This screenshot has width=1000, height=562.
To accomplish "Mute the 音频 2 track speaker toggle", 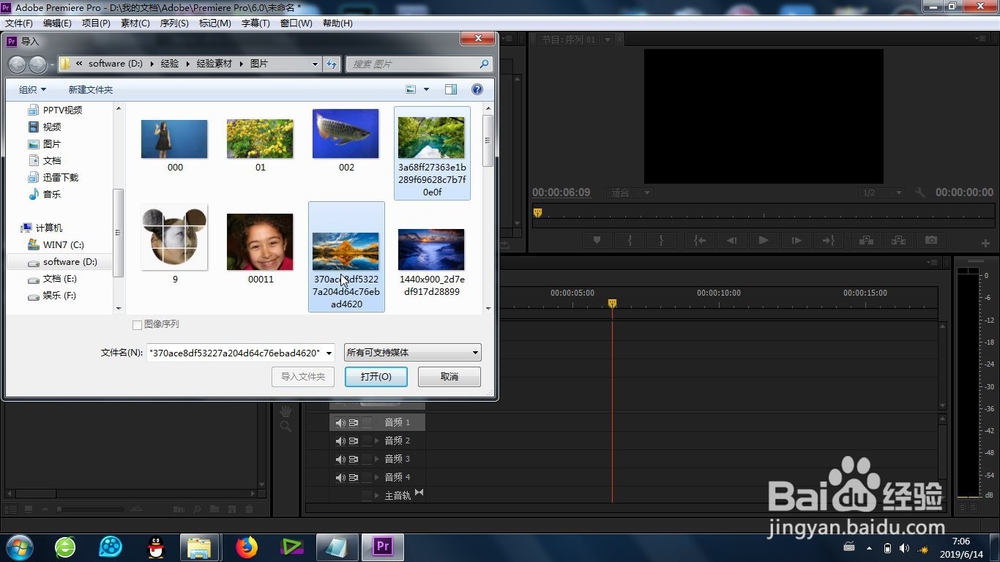I will [341, 441].
